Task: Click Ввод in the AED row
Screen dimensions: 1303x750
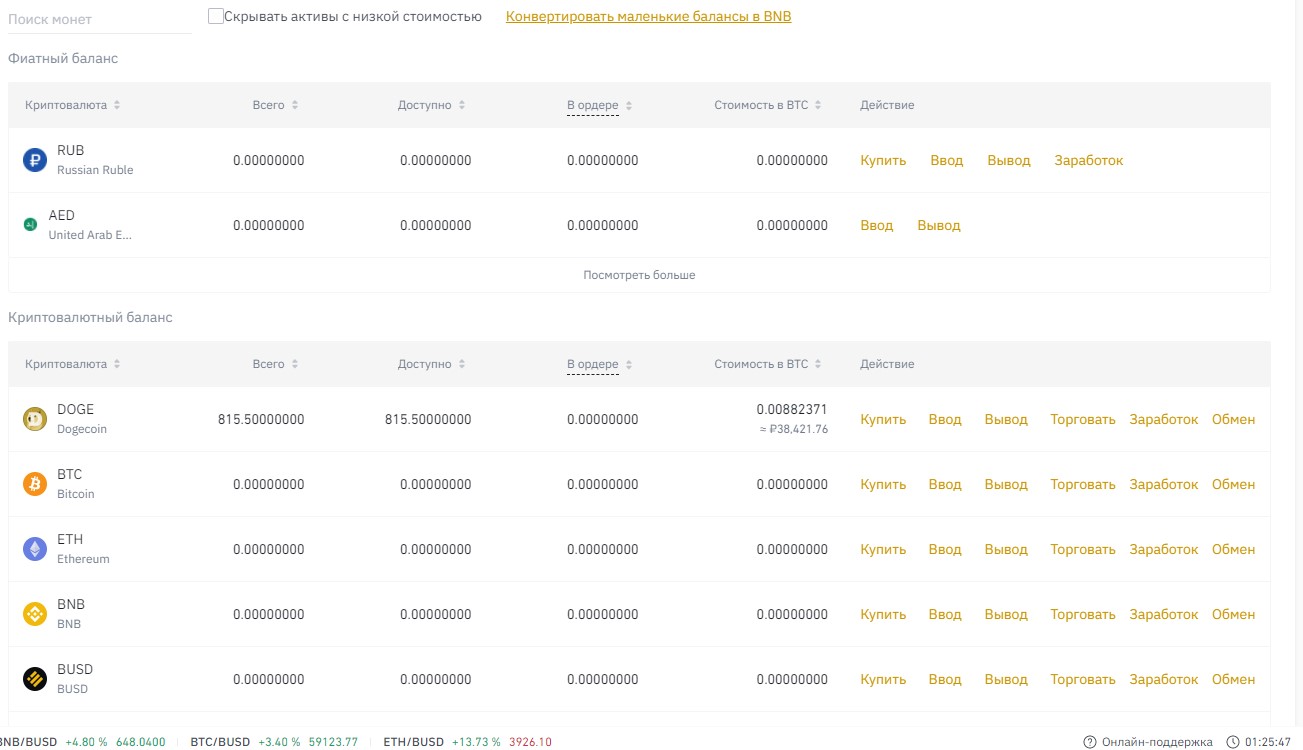Action: [x=877, y=225]
